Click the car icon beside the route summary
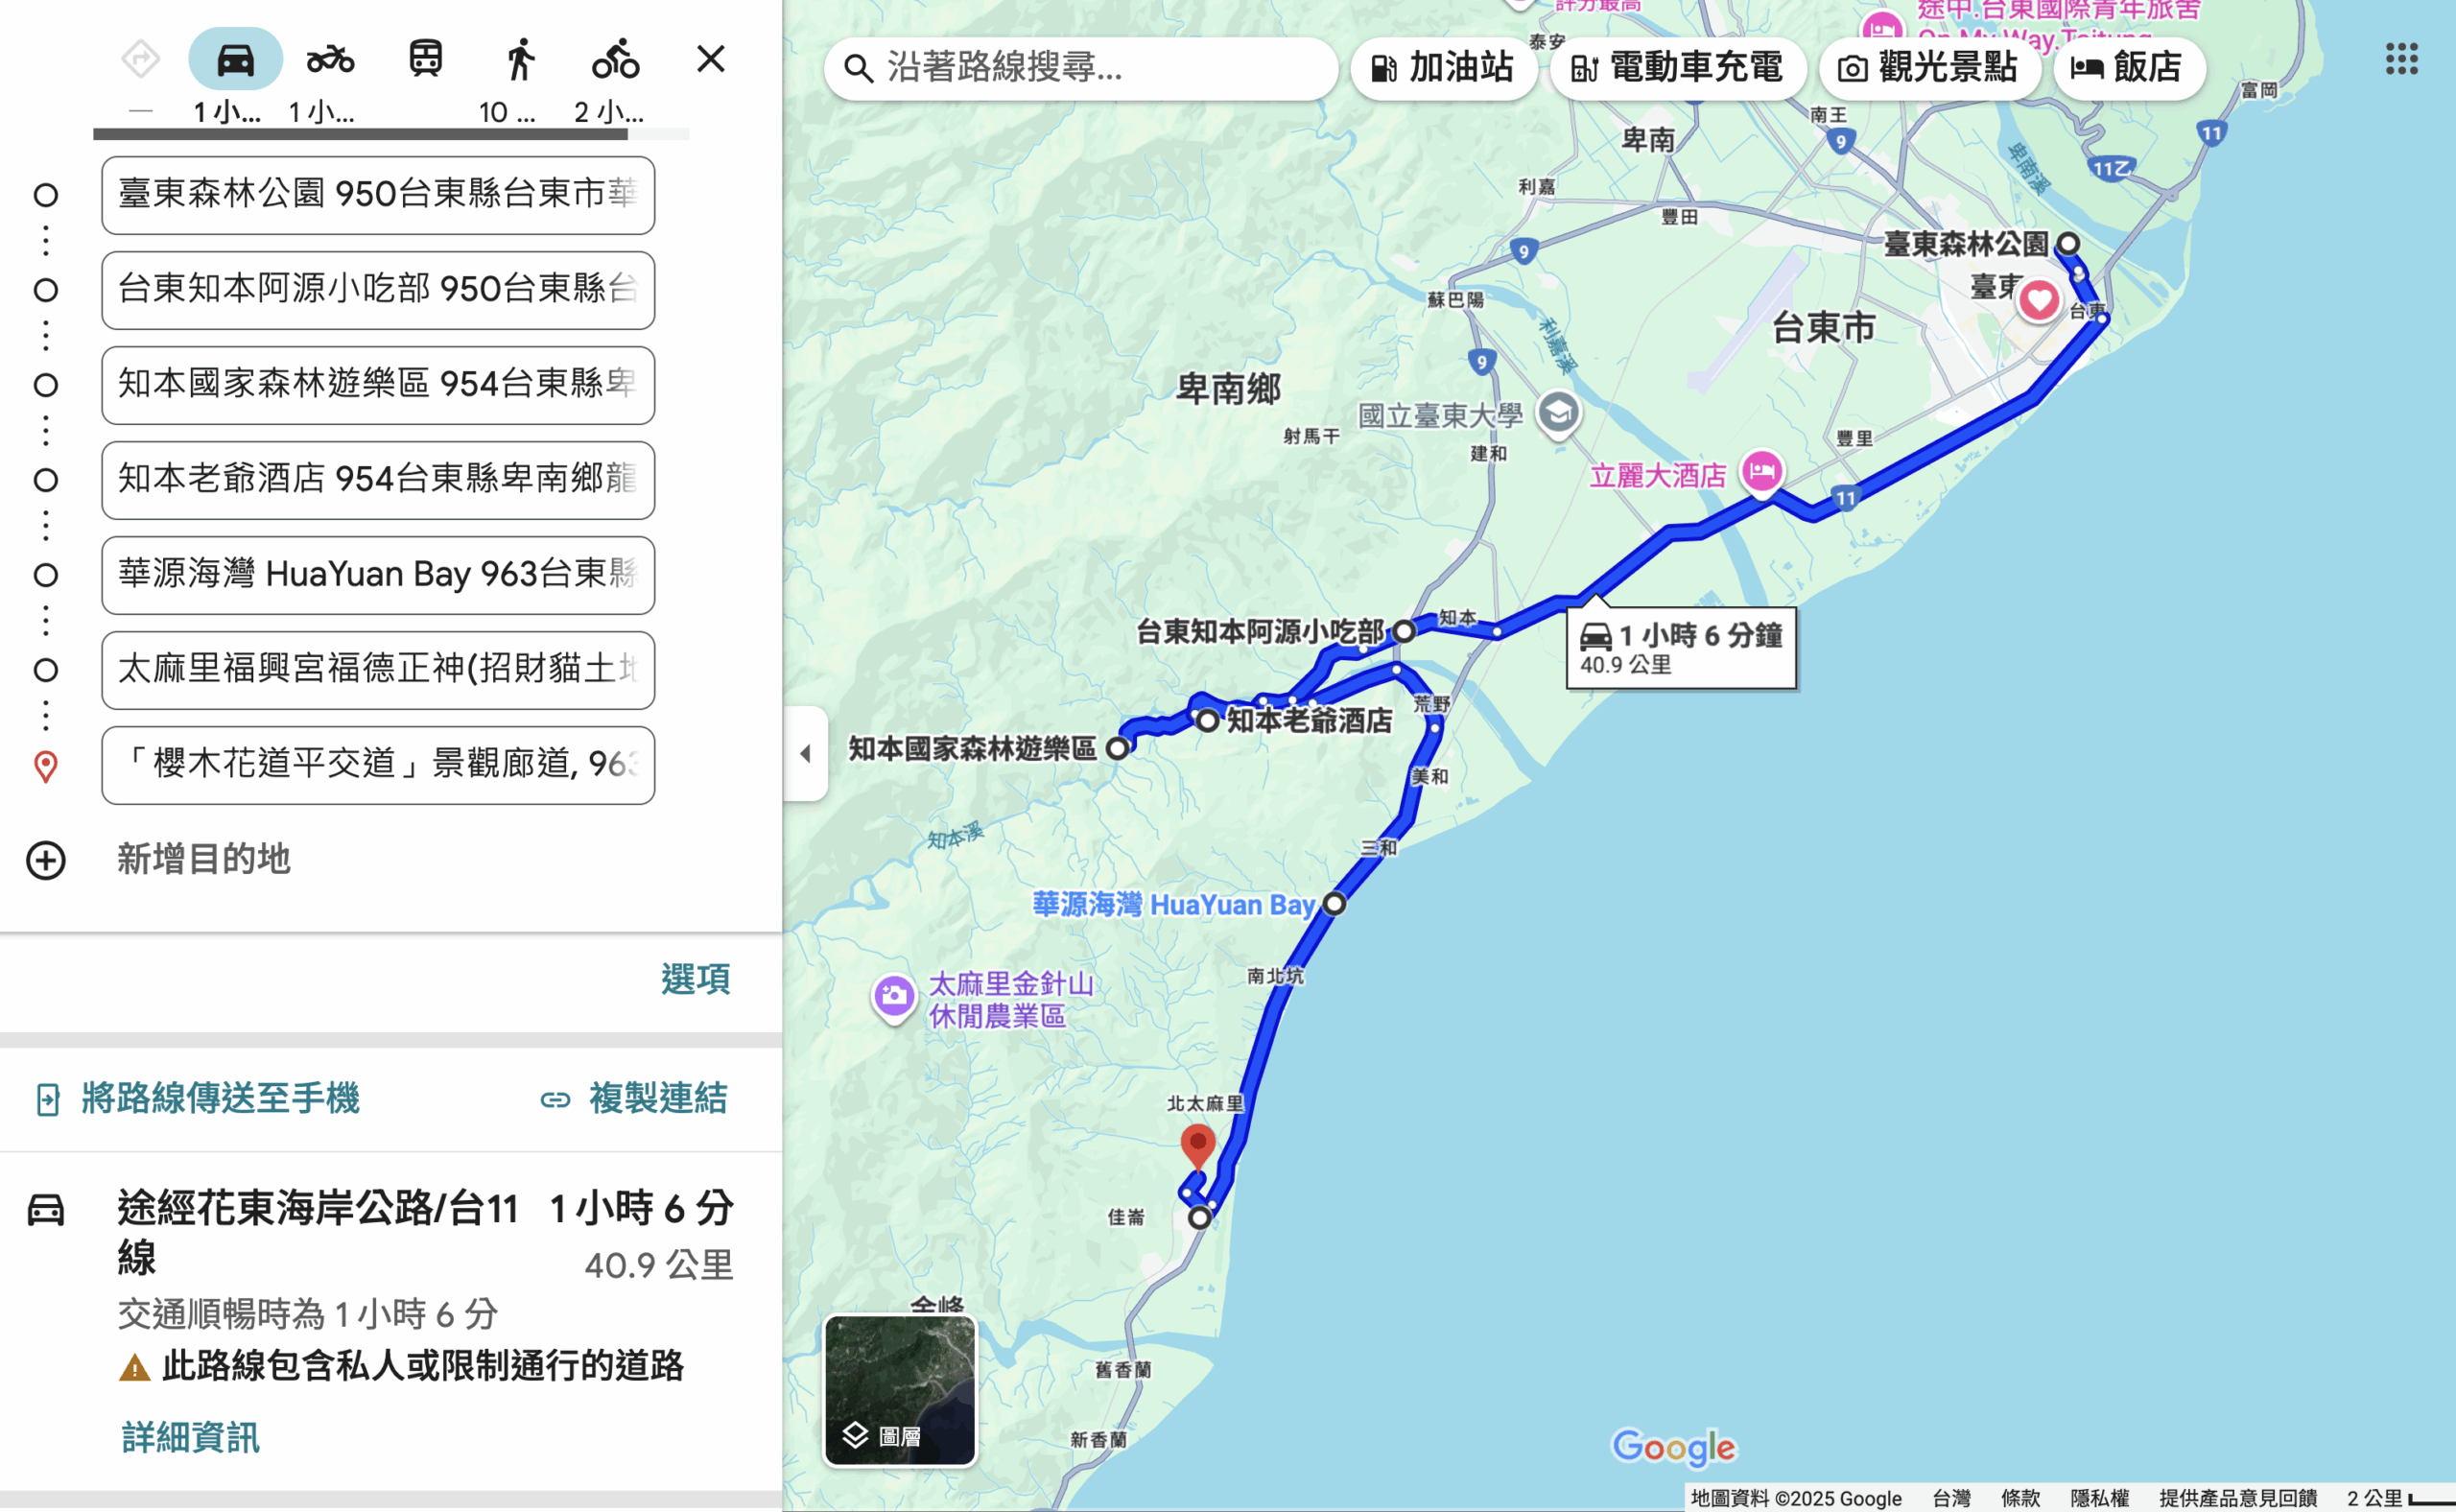The image size is (2456, 1512). 45,1210
